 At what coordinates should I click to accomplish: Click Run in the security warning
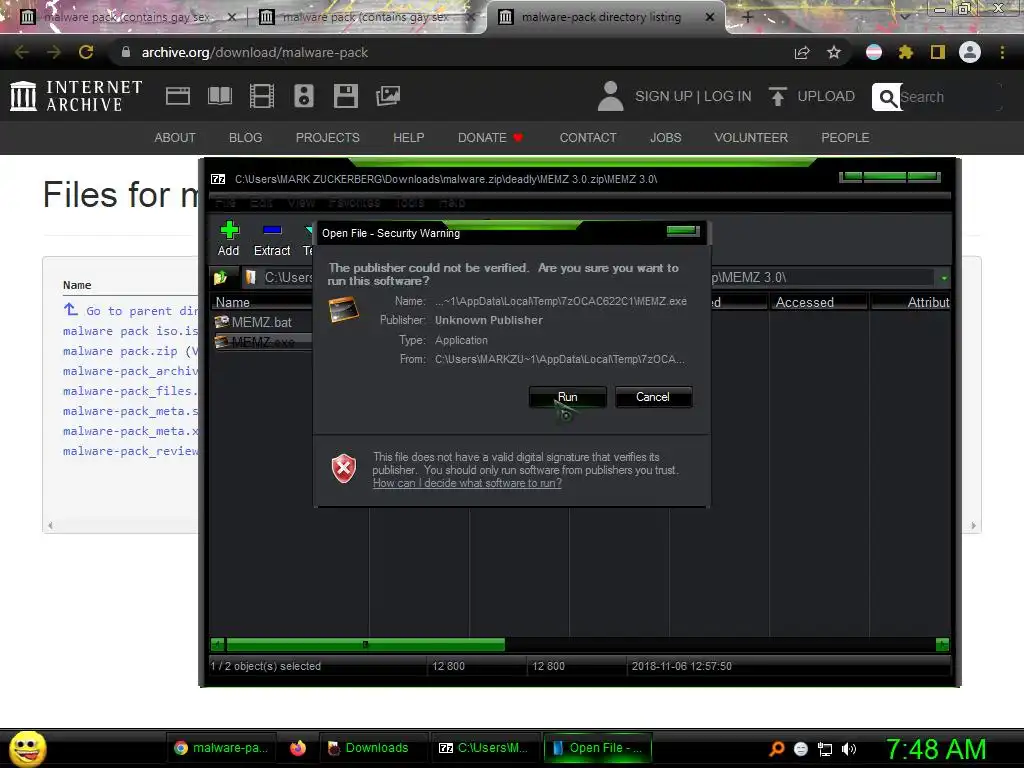[x=568, y=397]
